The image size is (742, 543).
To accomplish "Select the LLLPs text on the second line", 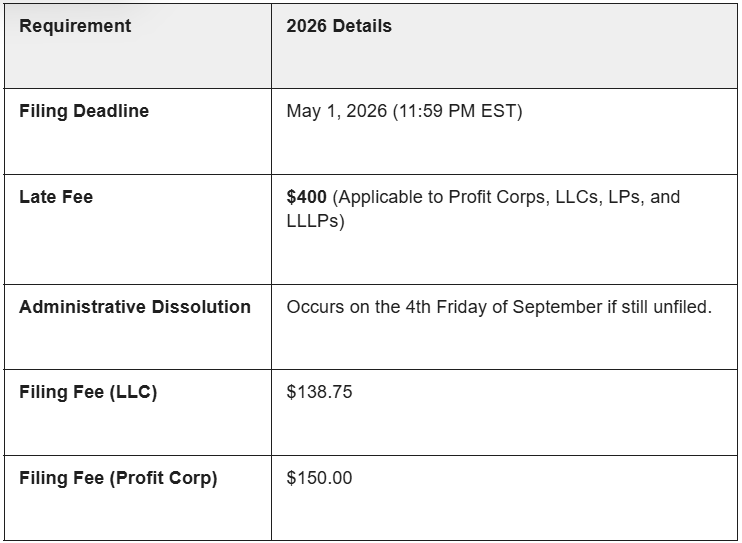I will coord(311,222).
